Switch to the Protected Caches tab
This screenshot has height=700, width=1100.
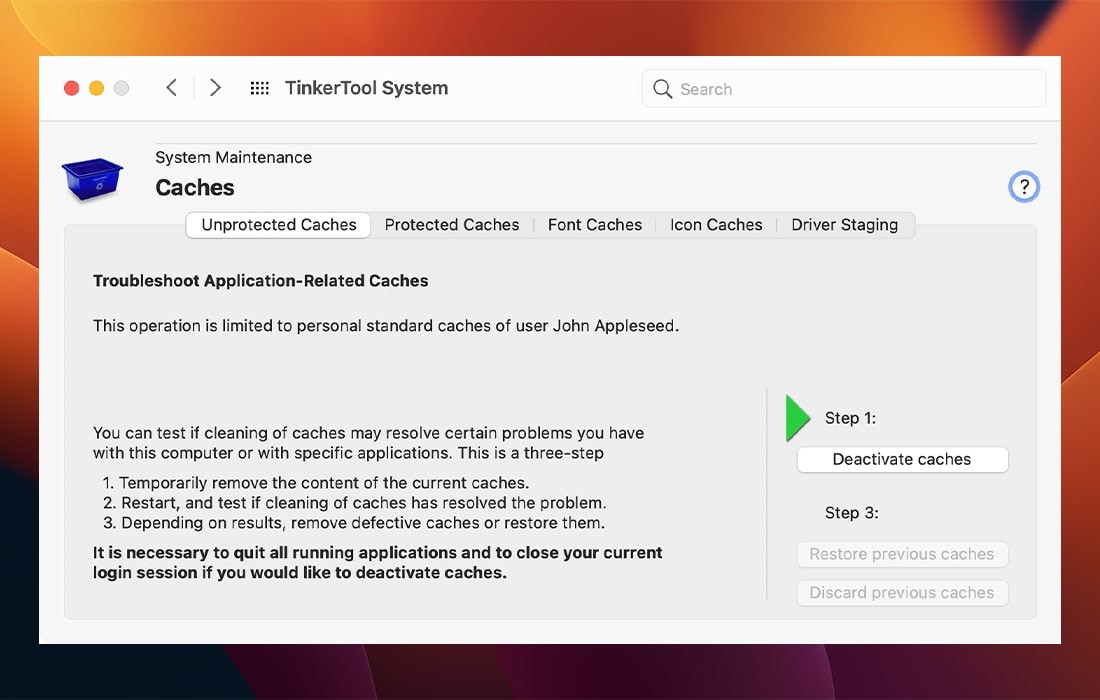tap(452, 225)
